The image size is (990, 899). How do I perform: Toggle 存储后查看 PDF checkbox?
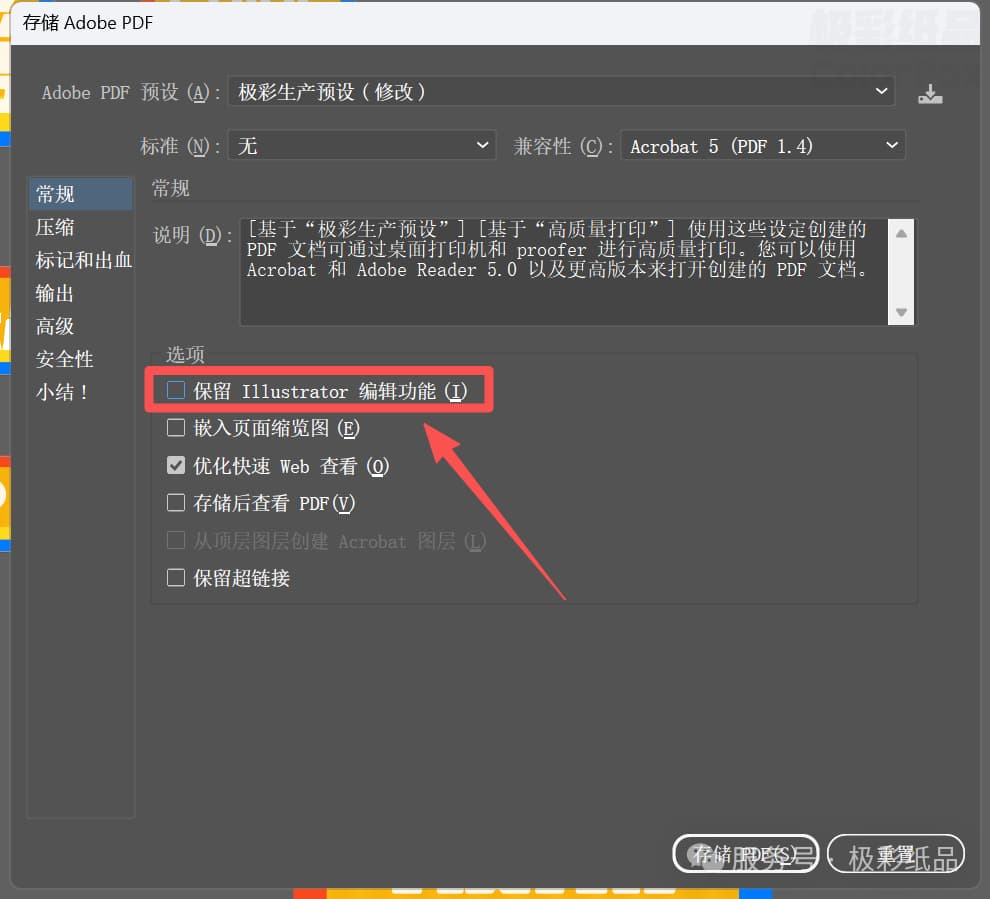pos(176,503)
